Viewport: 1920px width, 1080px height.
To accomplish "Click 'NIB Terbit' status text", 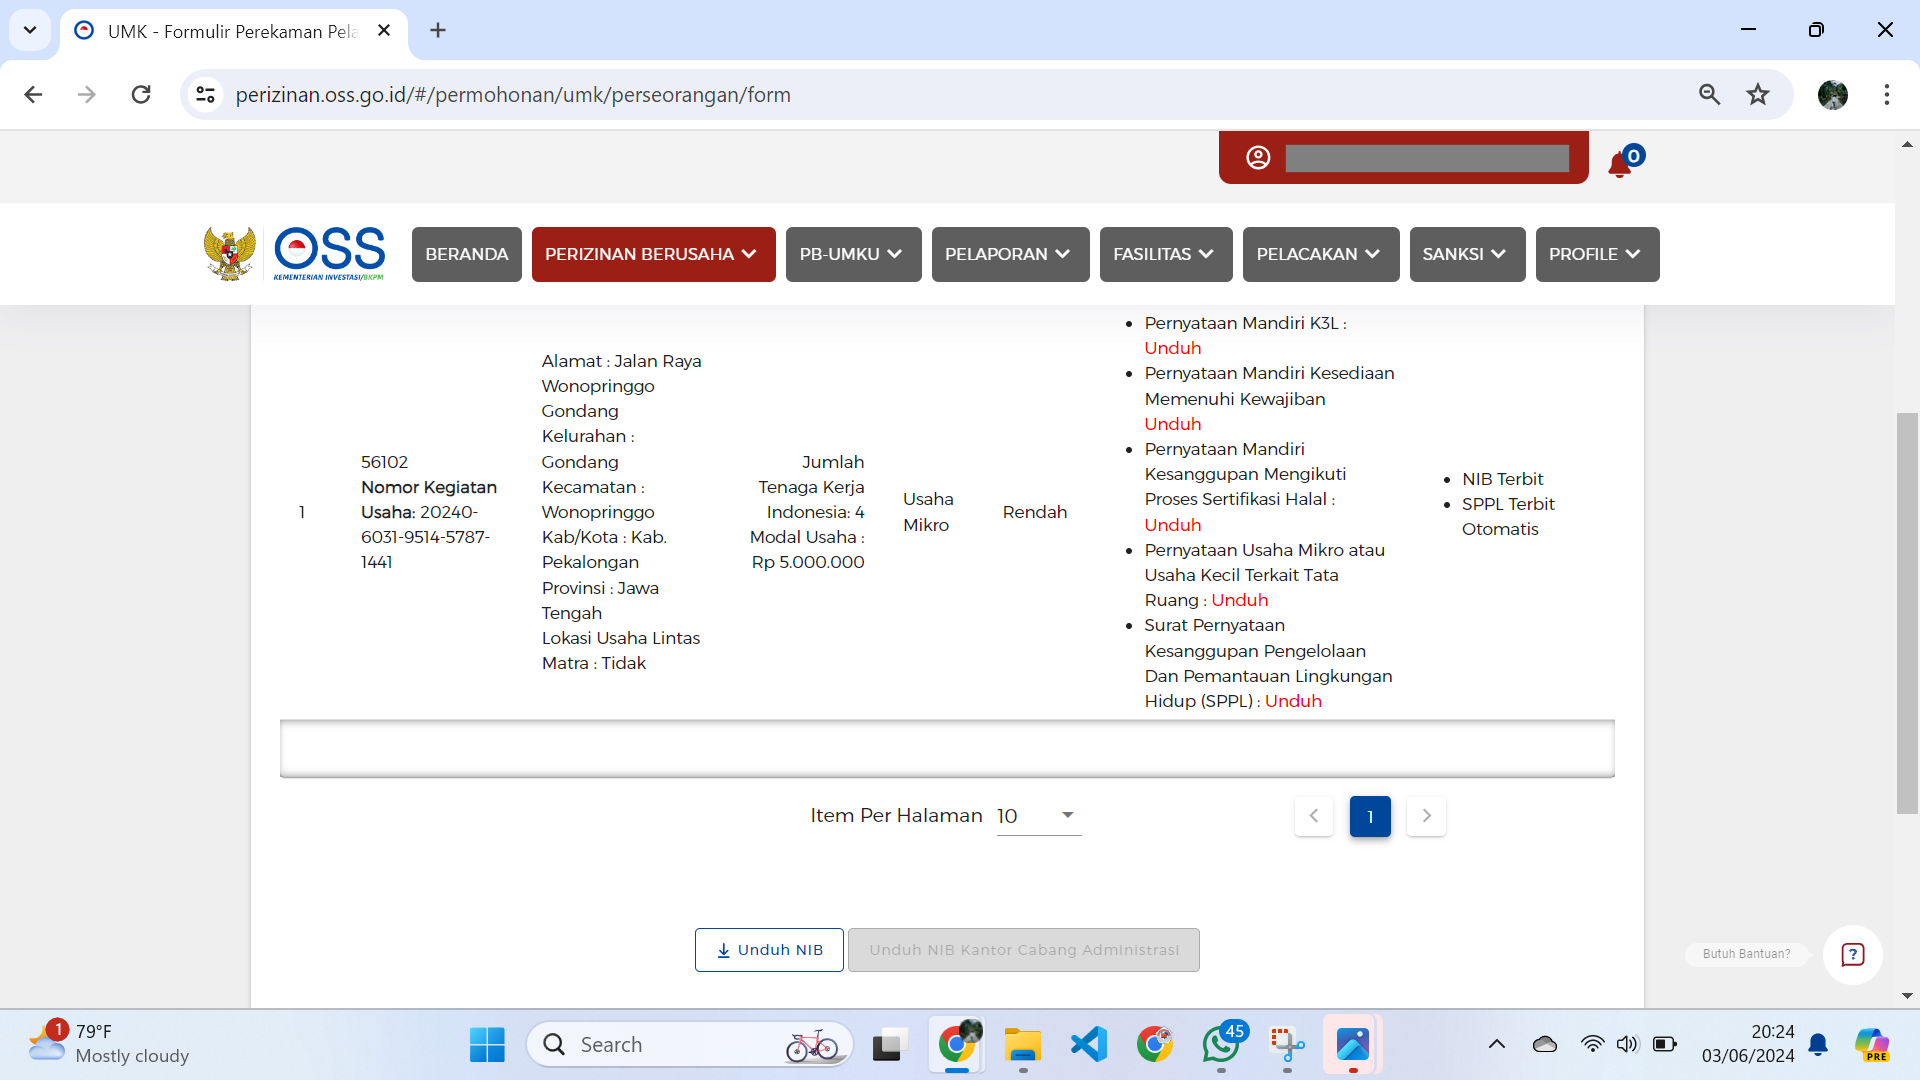I will 1502,479.
